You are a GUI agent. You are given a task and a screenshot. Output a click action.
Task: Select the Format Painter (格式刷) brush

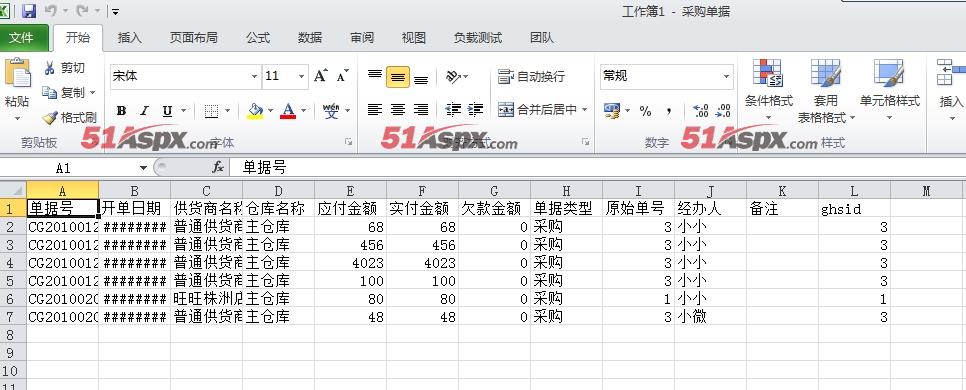click(x=69, y=117)
